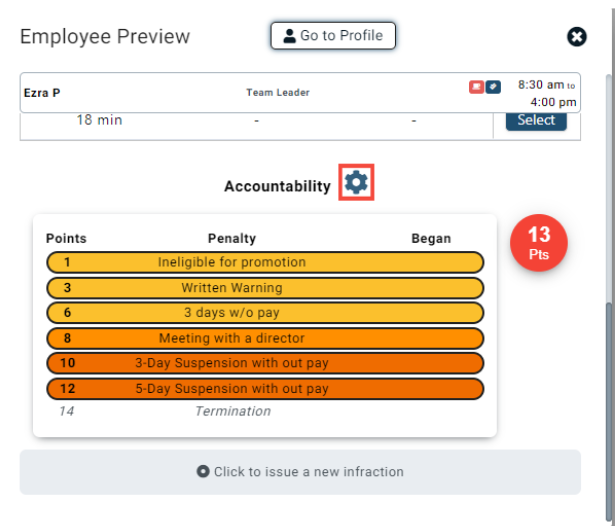
Task: Click the blue tag icon beside the shift time
Action: (x=492, y=88)
